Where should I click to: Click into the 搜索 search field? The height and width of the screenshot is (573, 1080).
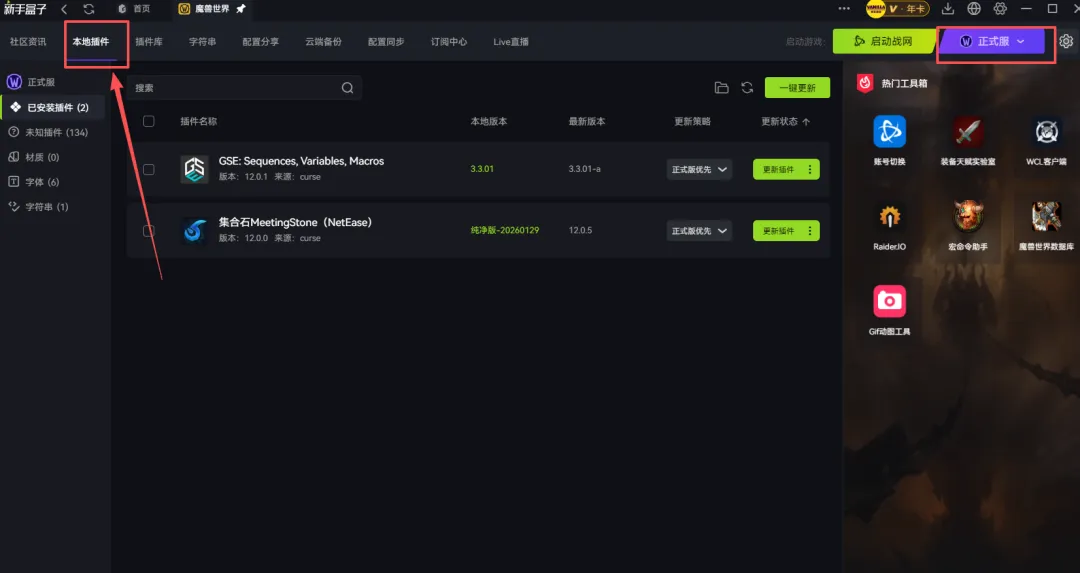[x=244, y=87]
